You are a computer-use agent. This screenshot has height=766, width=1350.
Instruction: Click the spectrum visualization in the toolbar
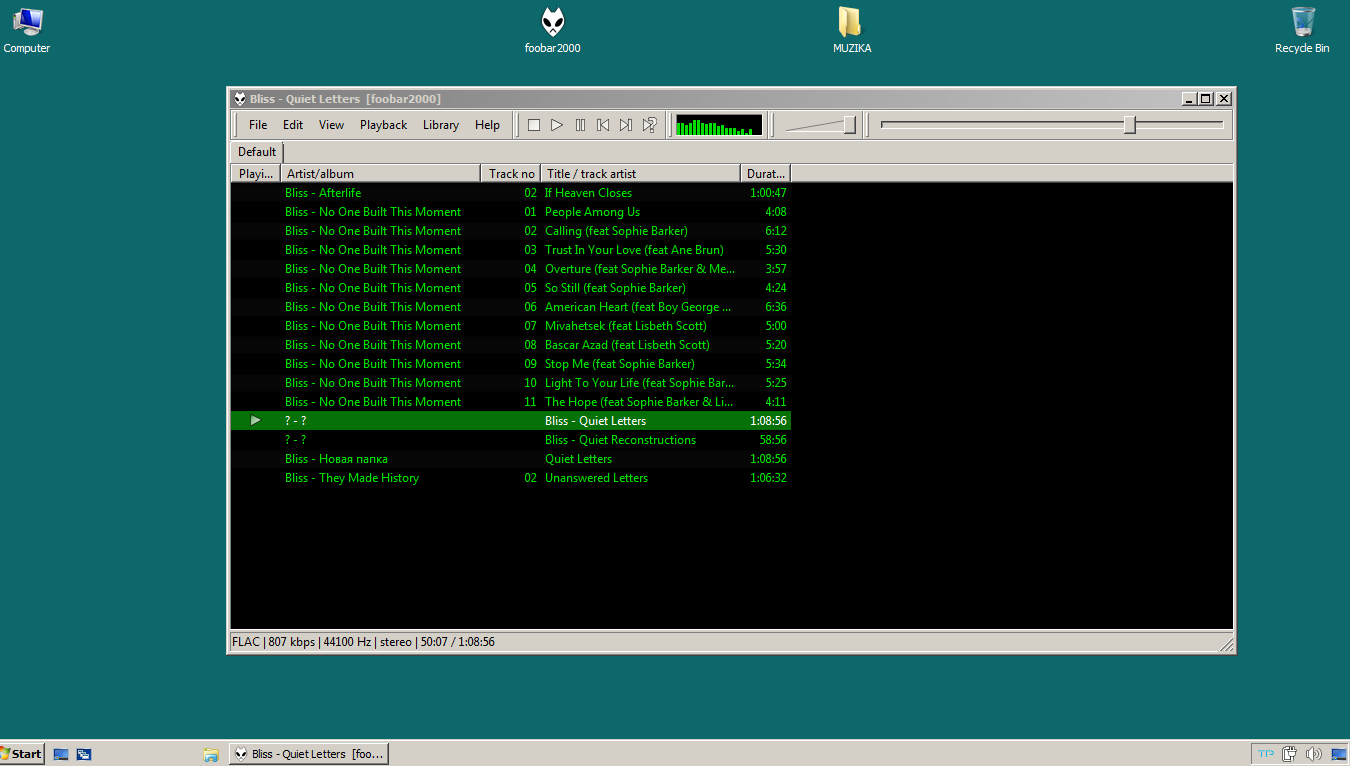click(x=719, y=125)
